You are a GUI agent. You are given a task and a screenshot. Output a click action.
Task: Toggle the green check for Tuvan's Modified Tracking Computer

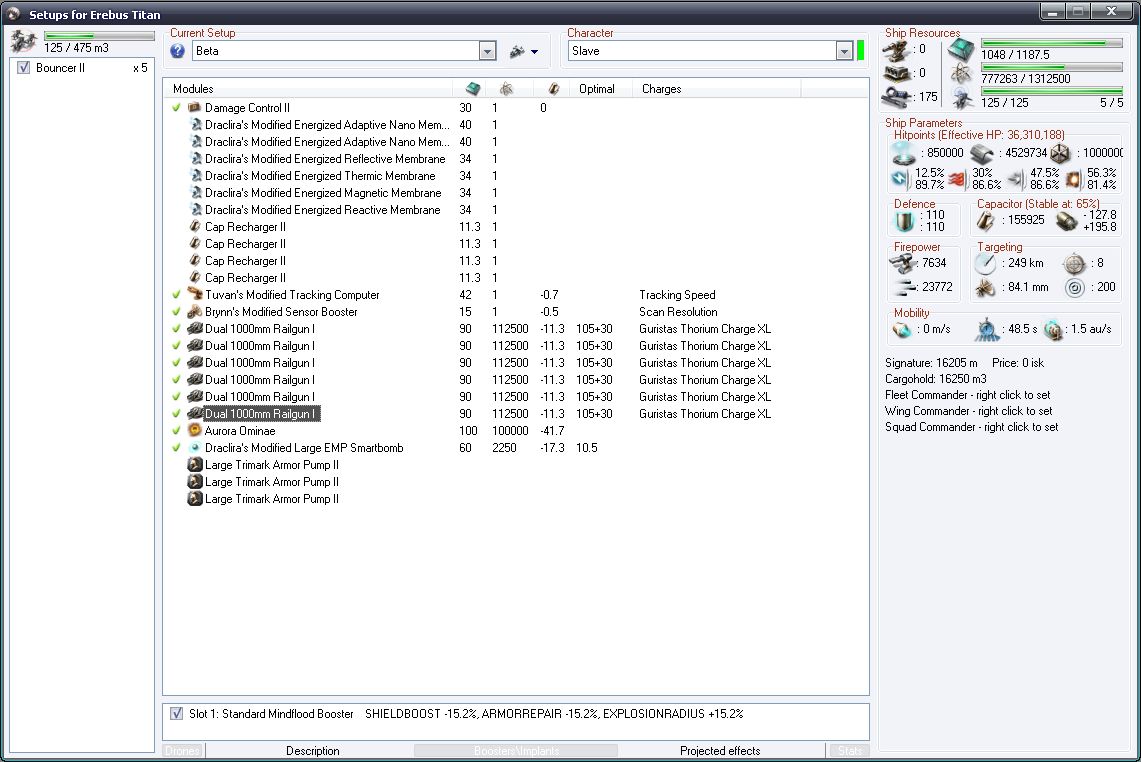tap(176, 295)
